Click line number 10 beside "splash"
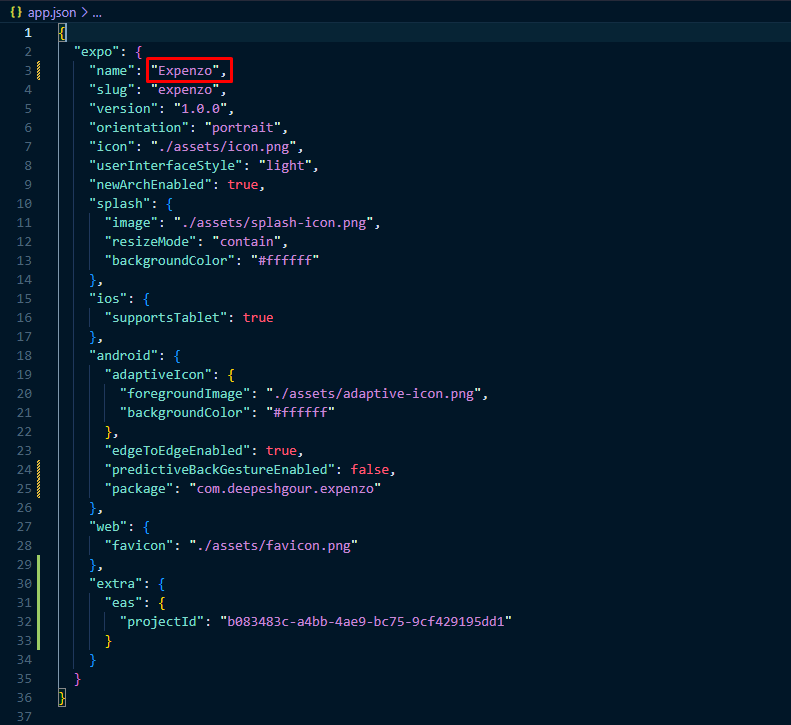Image resolution: width=791 pixels, height=725 pixels. (24, 203)
